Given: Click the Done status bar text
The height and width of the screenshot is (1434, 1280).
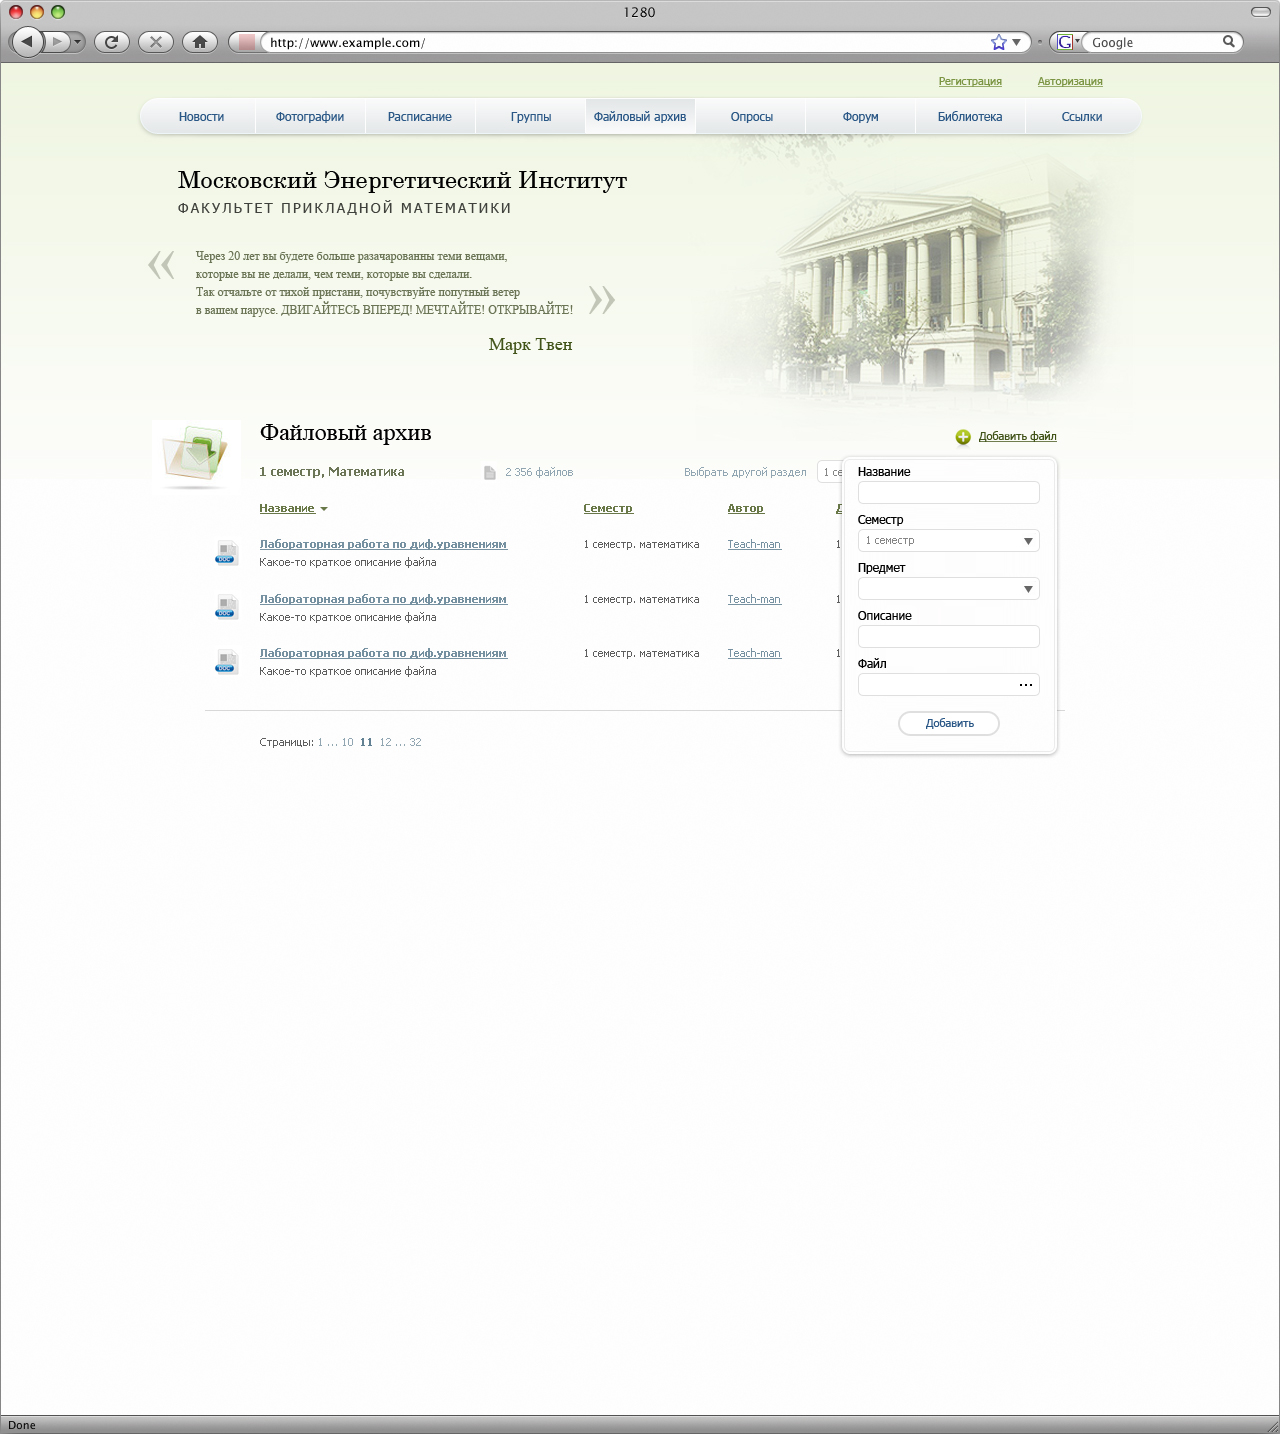Looking at the screenshot, I should tap(22, 1425).
